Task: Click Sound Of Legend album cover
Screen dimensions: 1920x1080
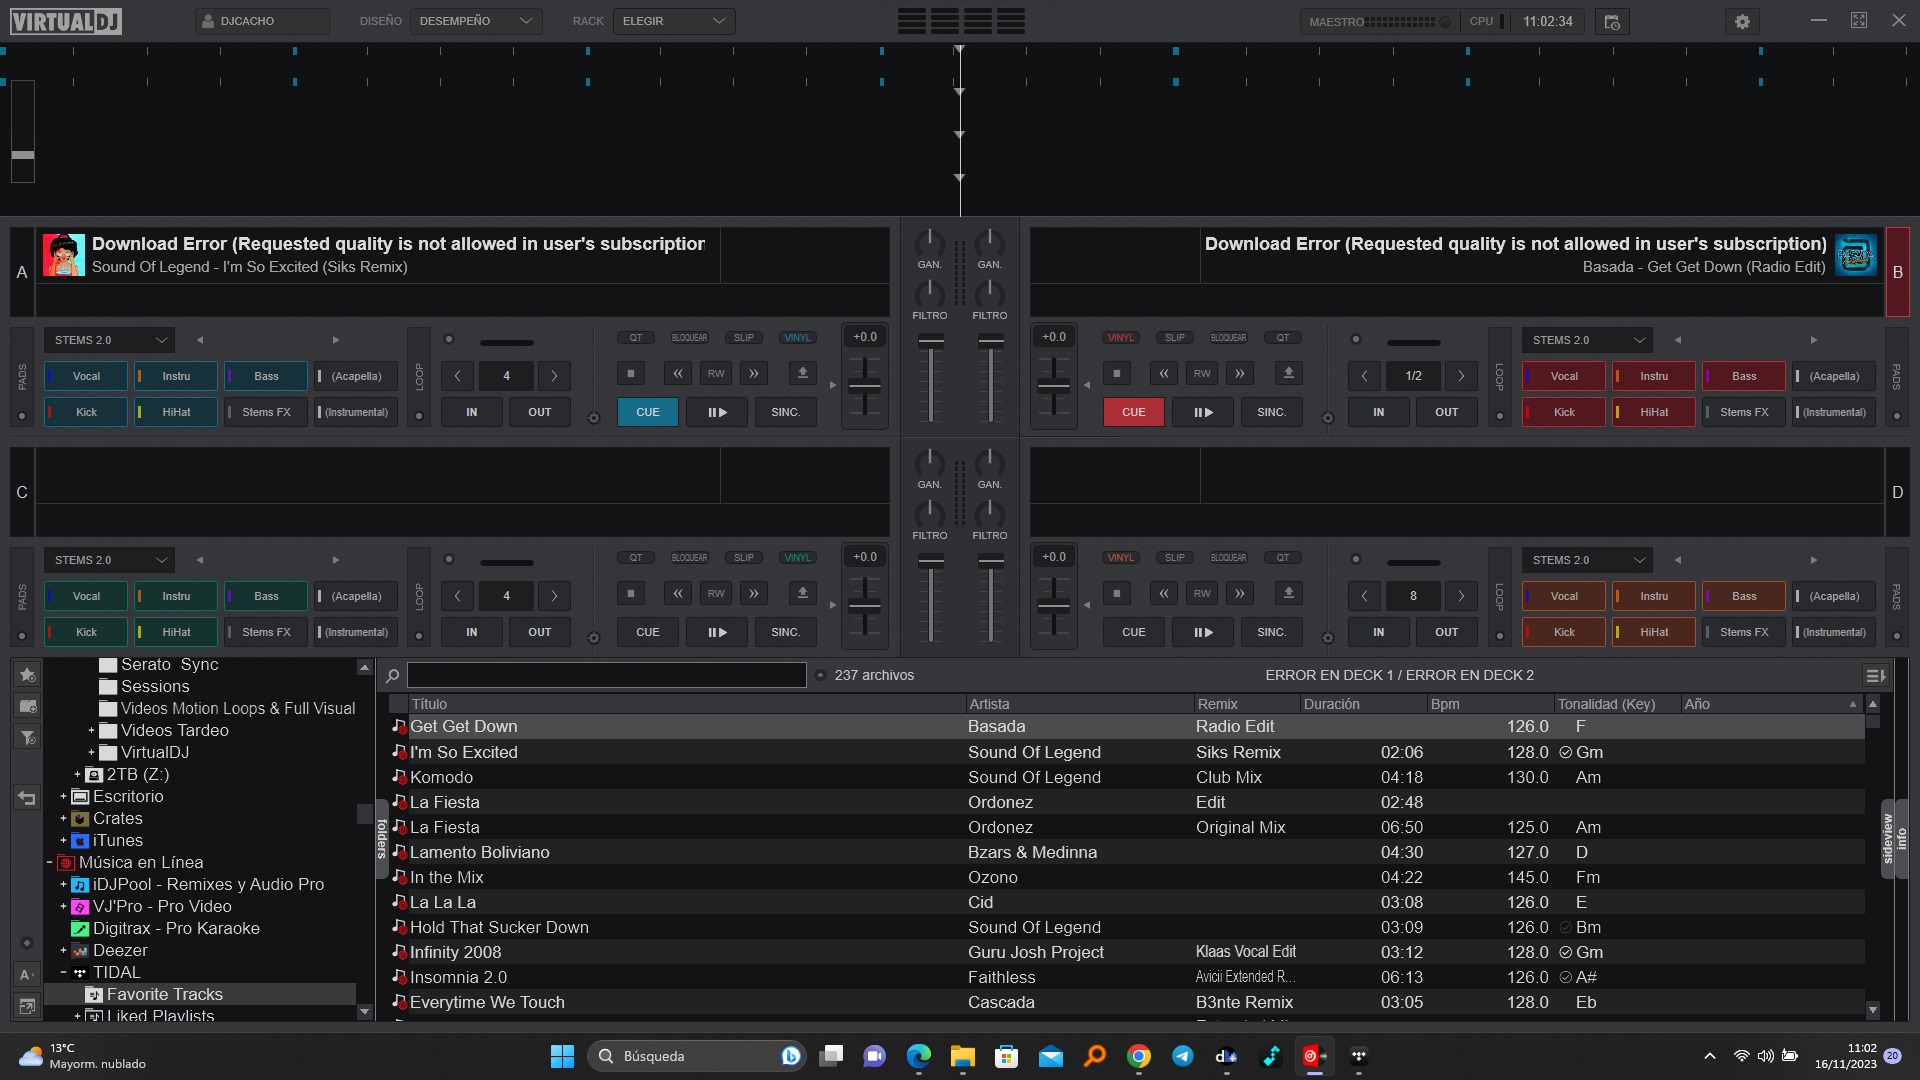Action: pos(64,255)
